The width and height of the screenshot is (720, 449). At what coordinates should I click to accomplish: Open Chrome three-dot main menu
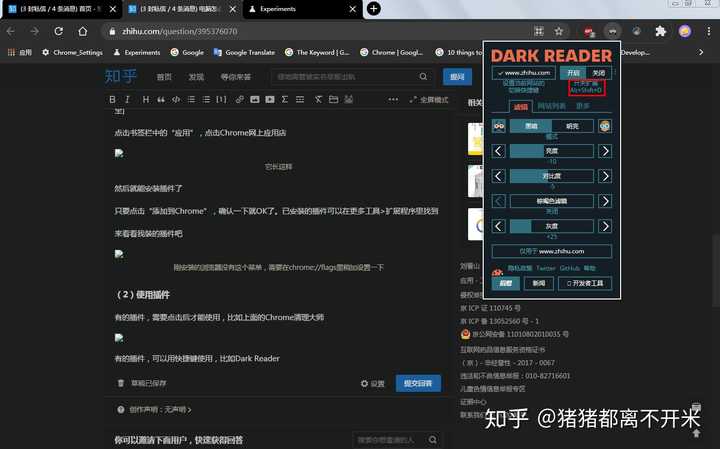[709, 31]
